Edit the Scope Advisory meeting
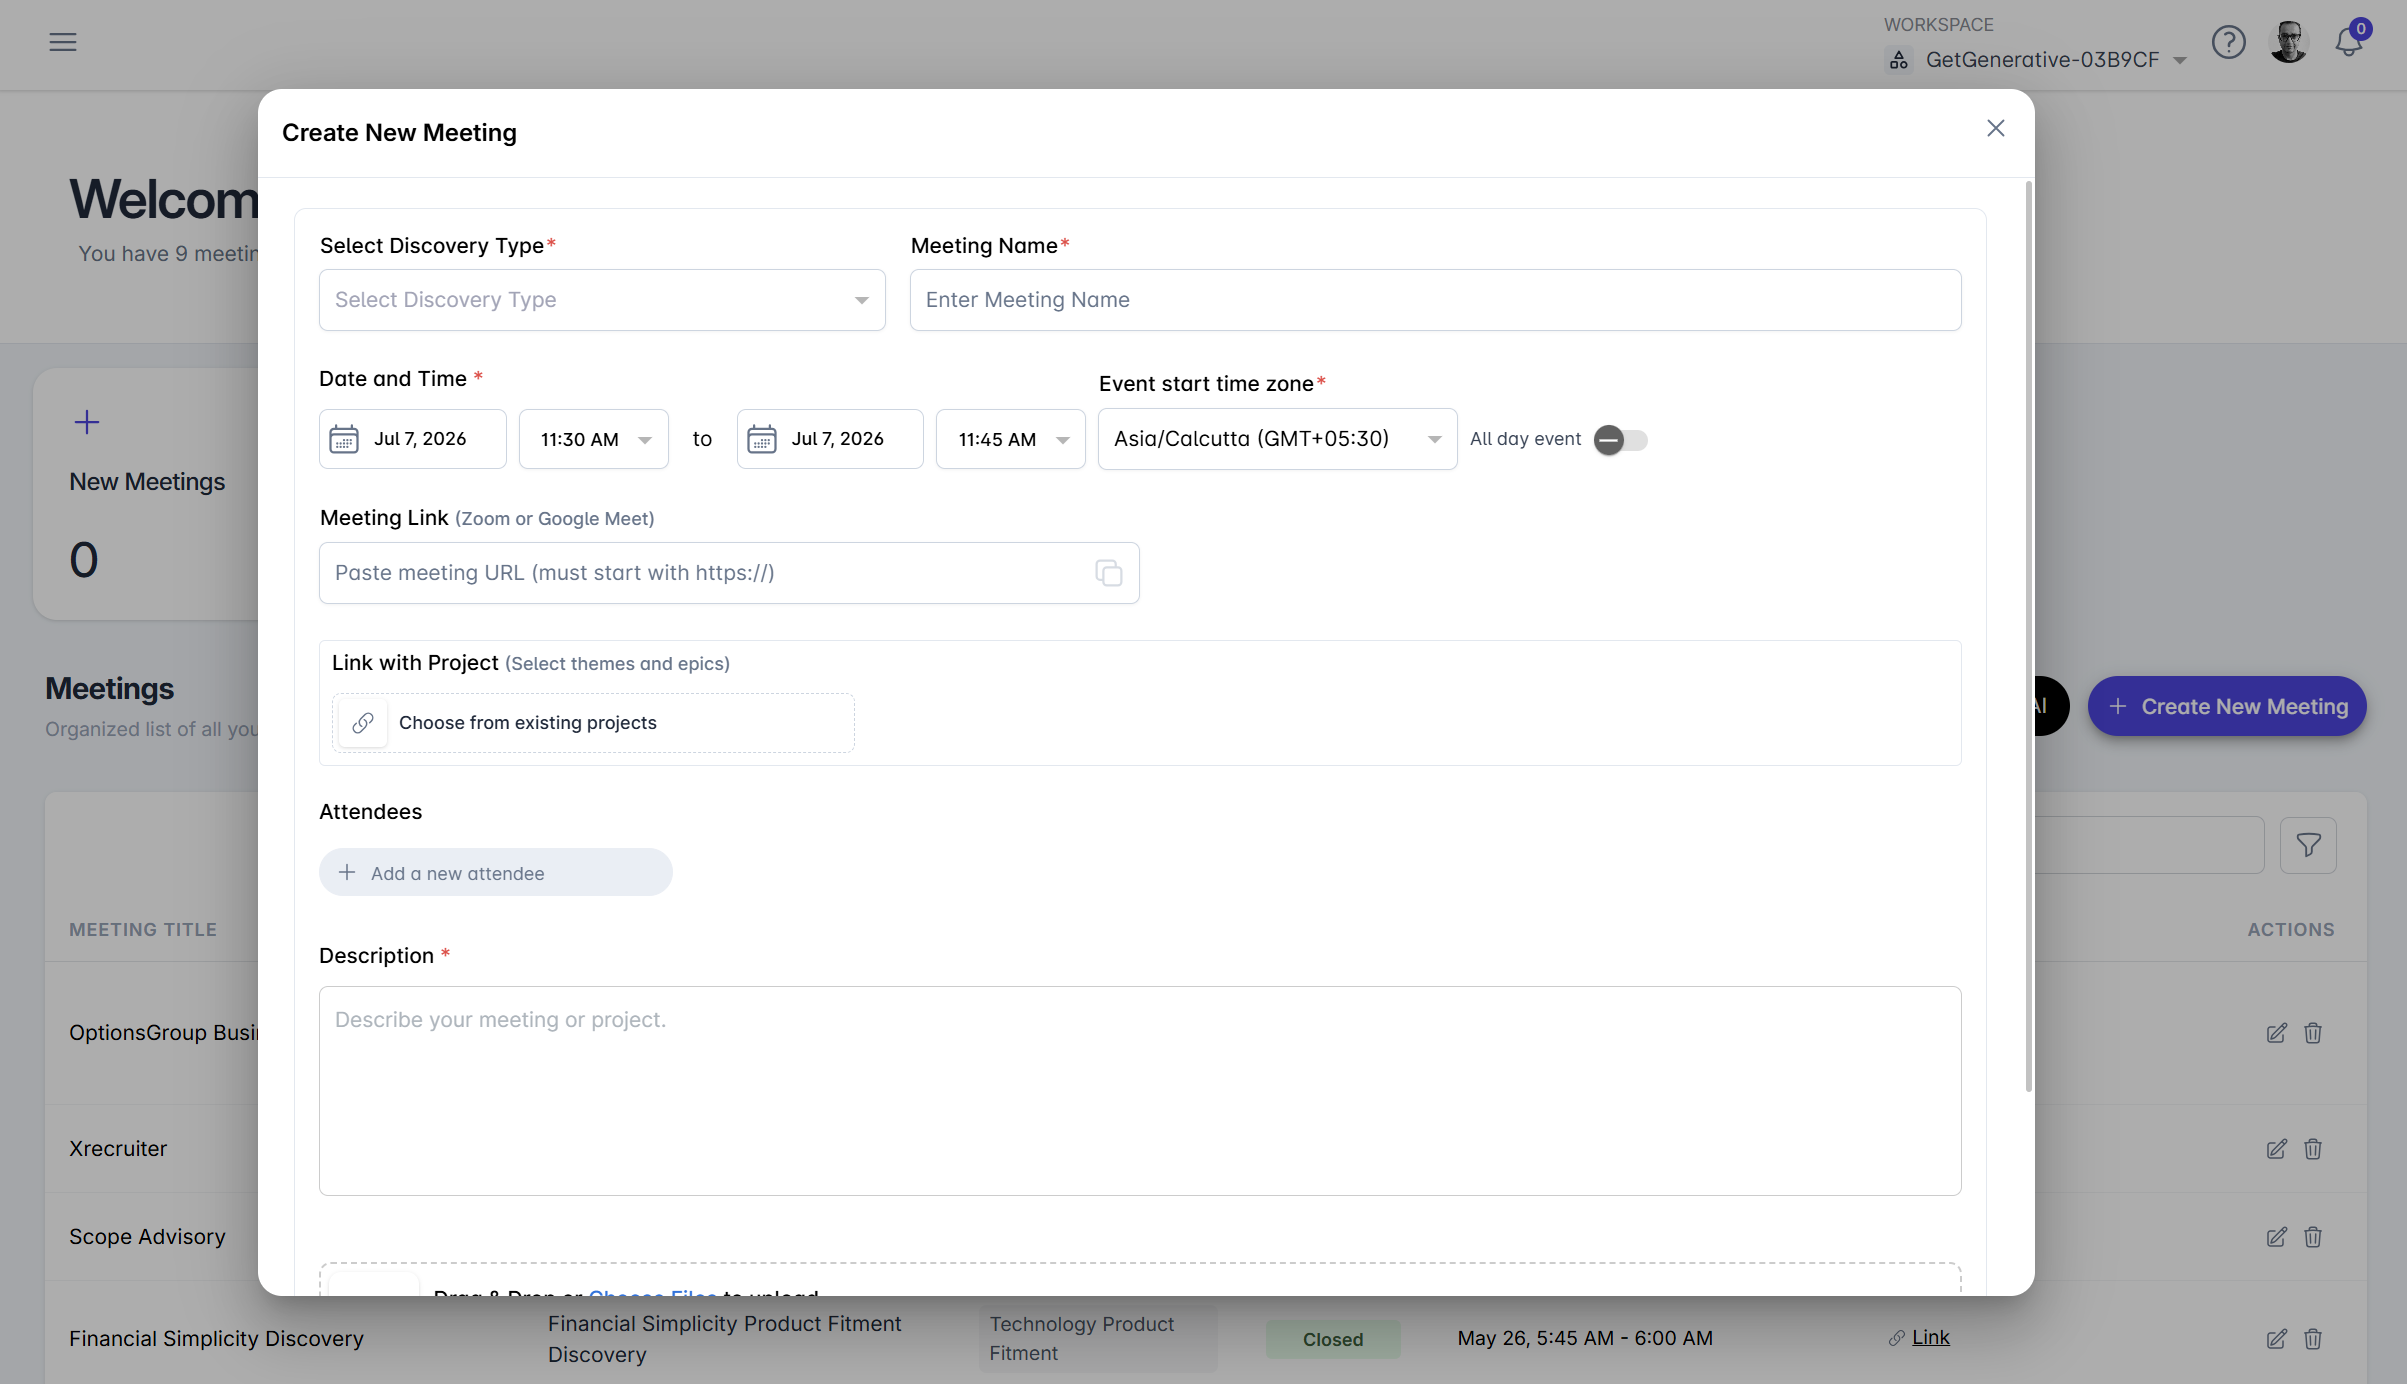The height and width of the screenshot is (1384, 2407). (2276, 1237)
